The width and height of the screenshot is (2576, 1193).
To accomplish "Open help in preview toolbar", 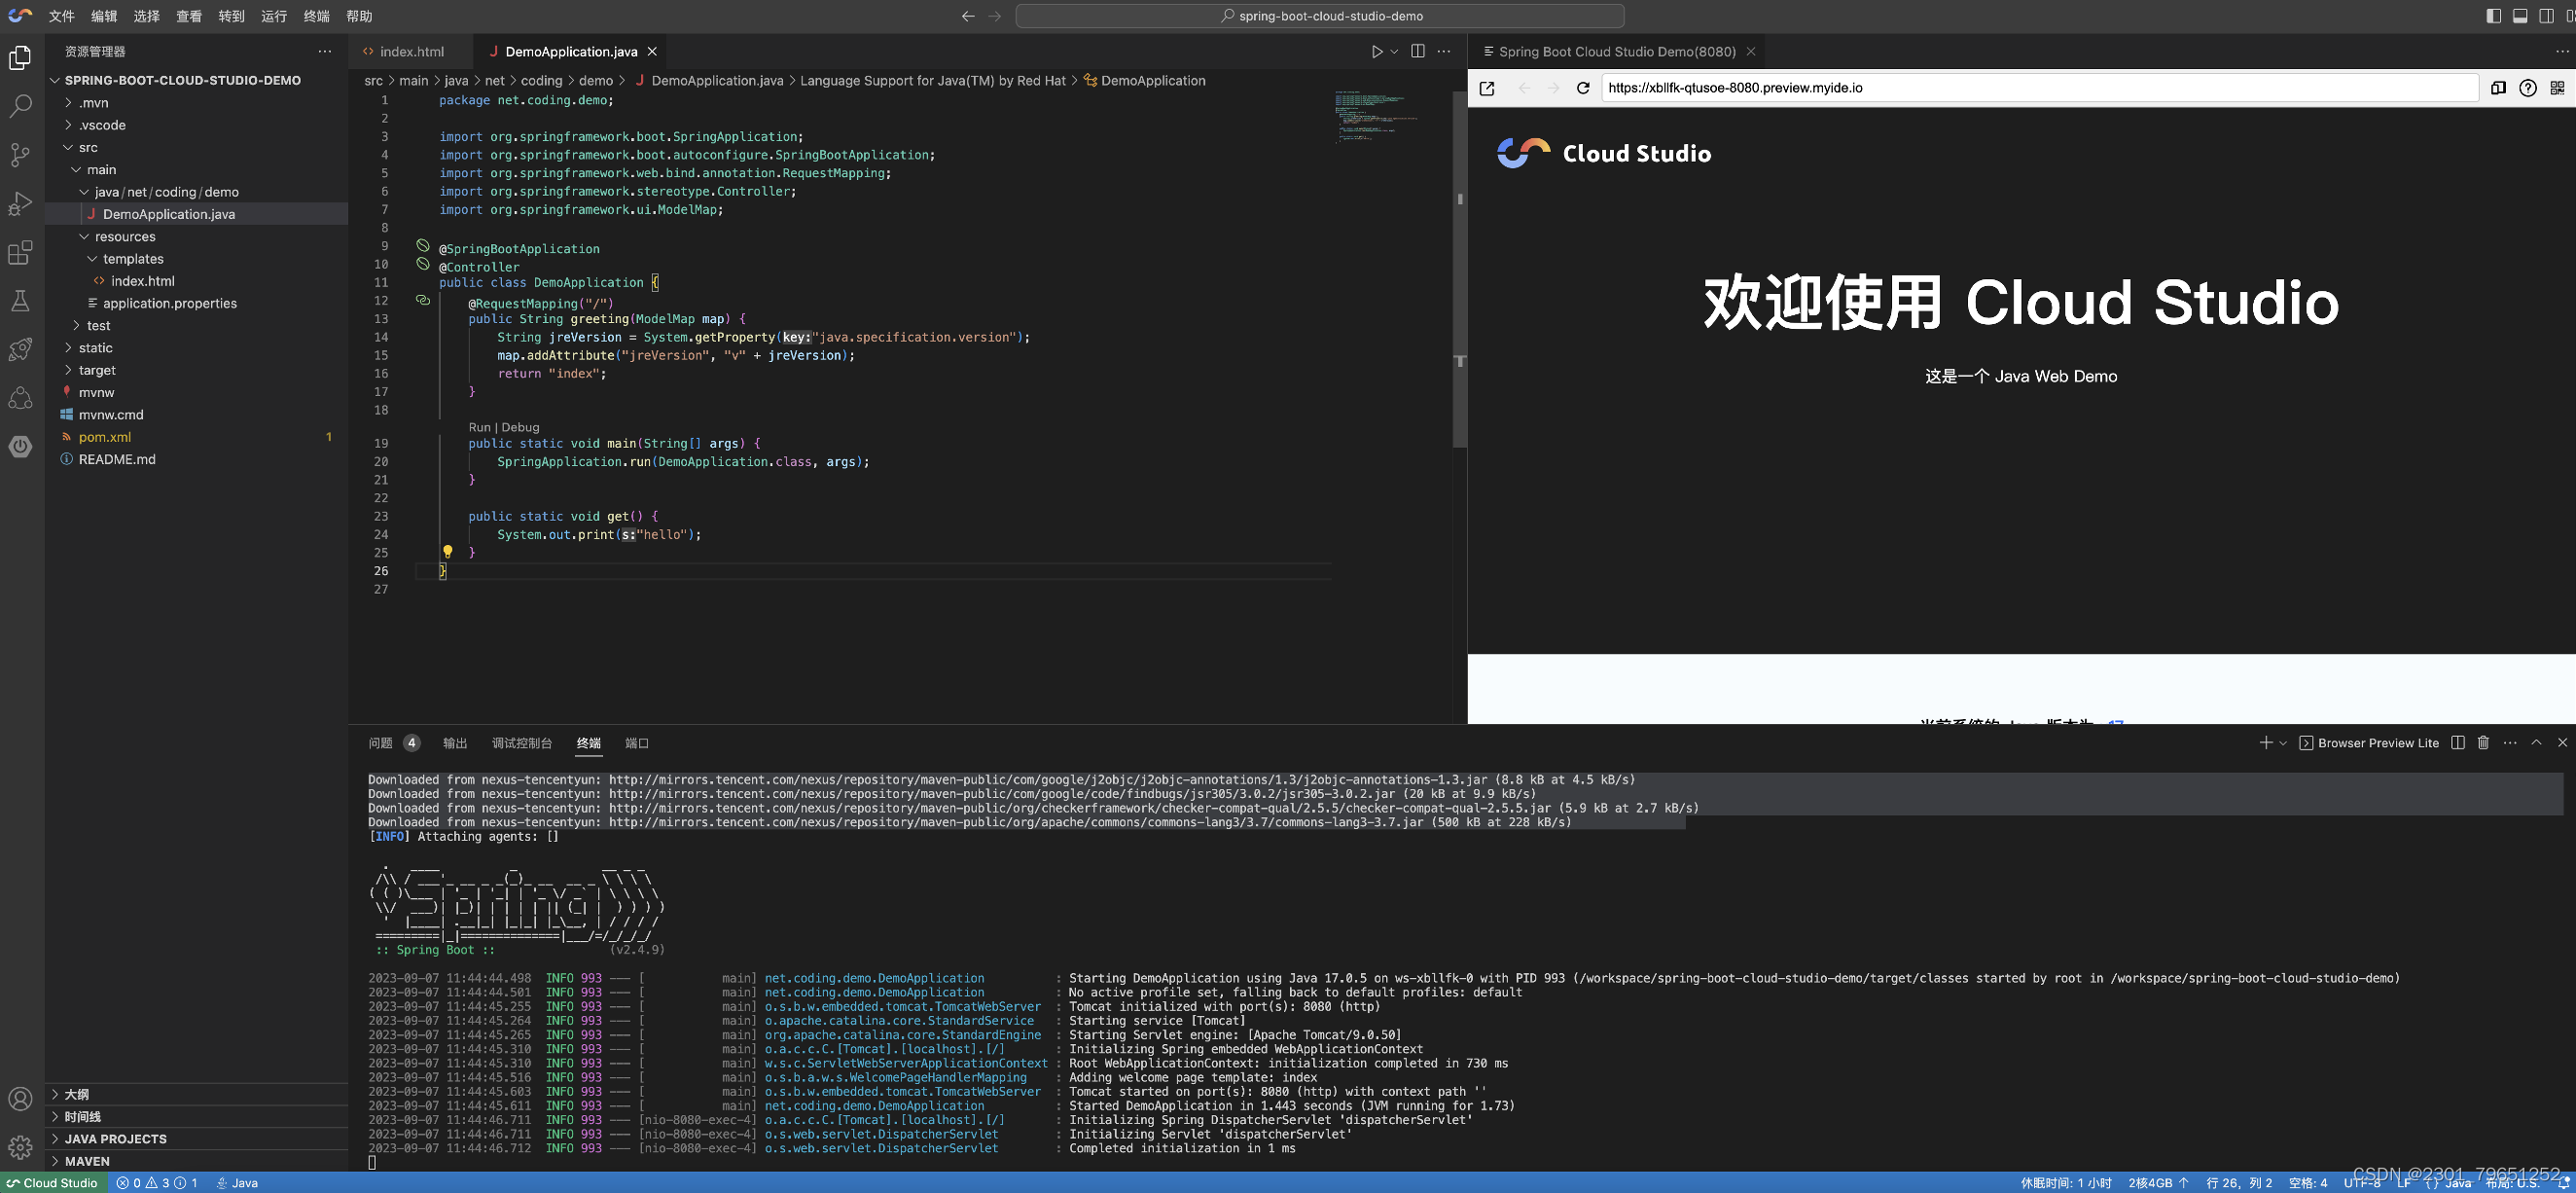I will coord(2528,88).
